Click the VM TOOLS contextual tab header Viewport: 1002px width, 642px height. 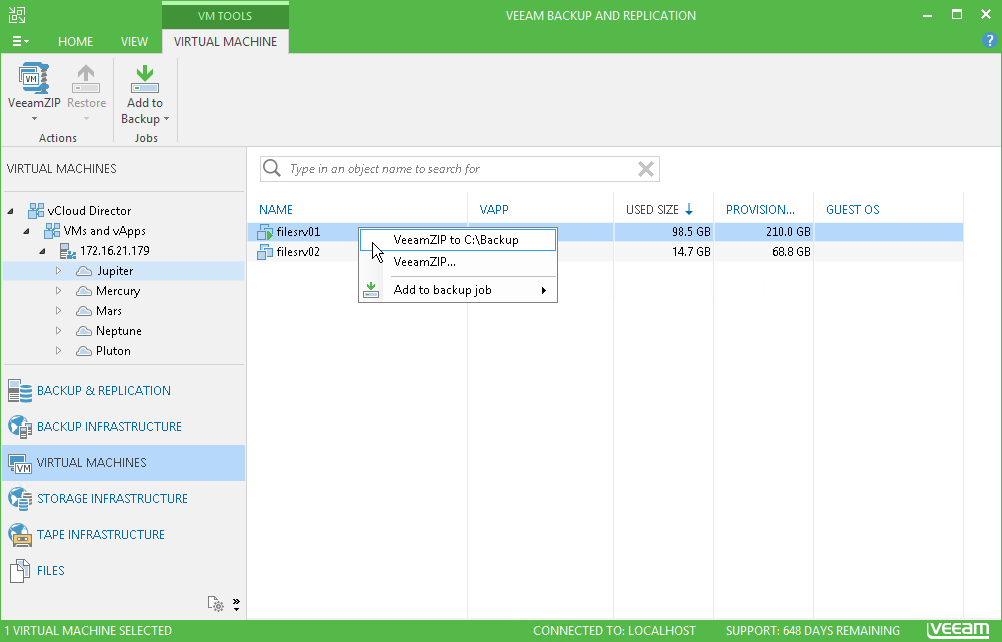point(225,15)
